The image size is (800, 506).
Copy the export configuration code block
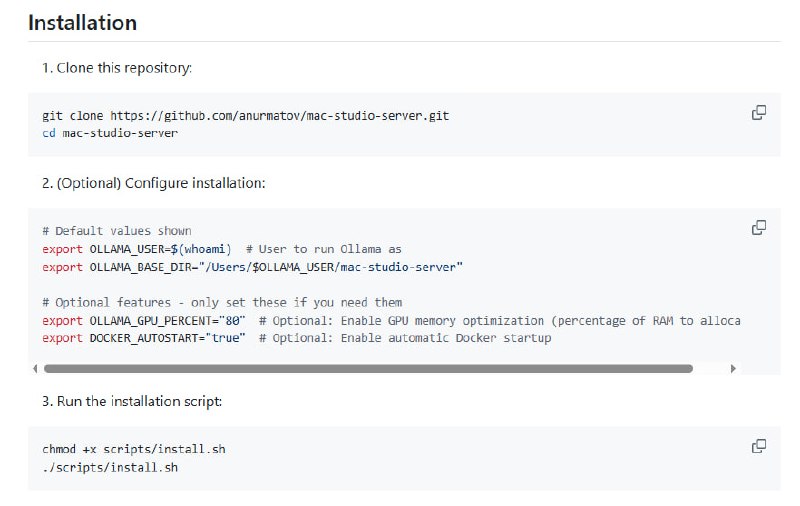[x=759, y=228]
